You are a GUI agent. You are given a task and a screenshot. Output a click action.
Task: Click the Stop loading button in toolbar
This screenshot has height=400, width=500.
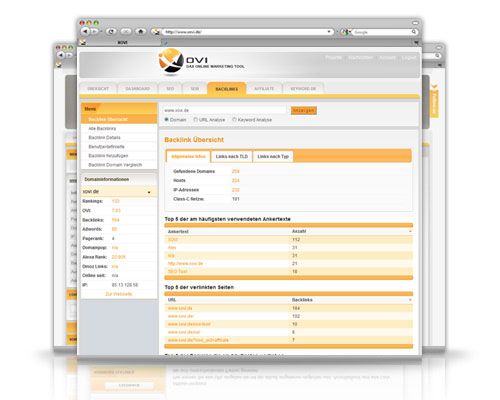pos(126,31)
